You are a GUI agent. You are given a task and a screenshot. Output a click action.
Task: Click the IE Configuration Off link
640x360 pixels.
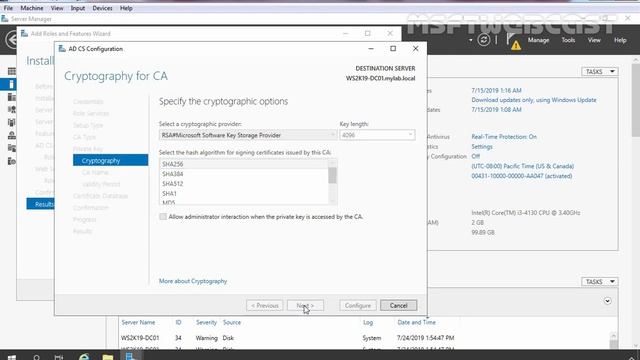pos(476,156)
